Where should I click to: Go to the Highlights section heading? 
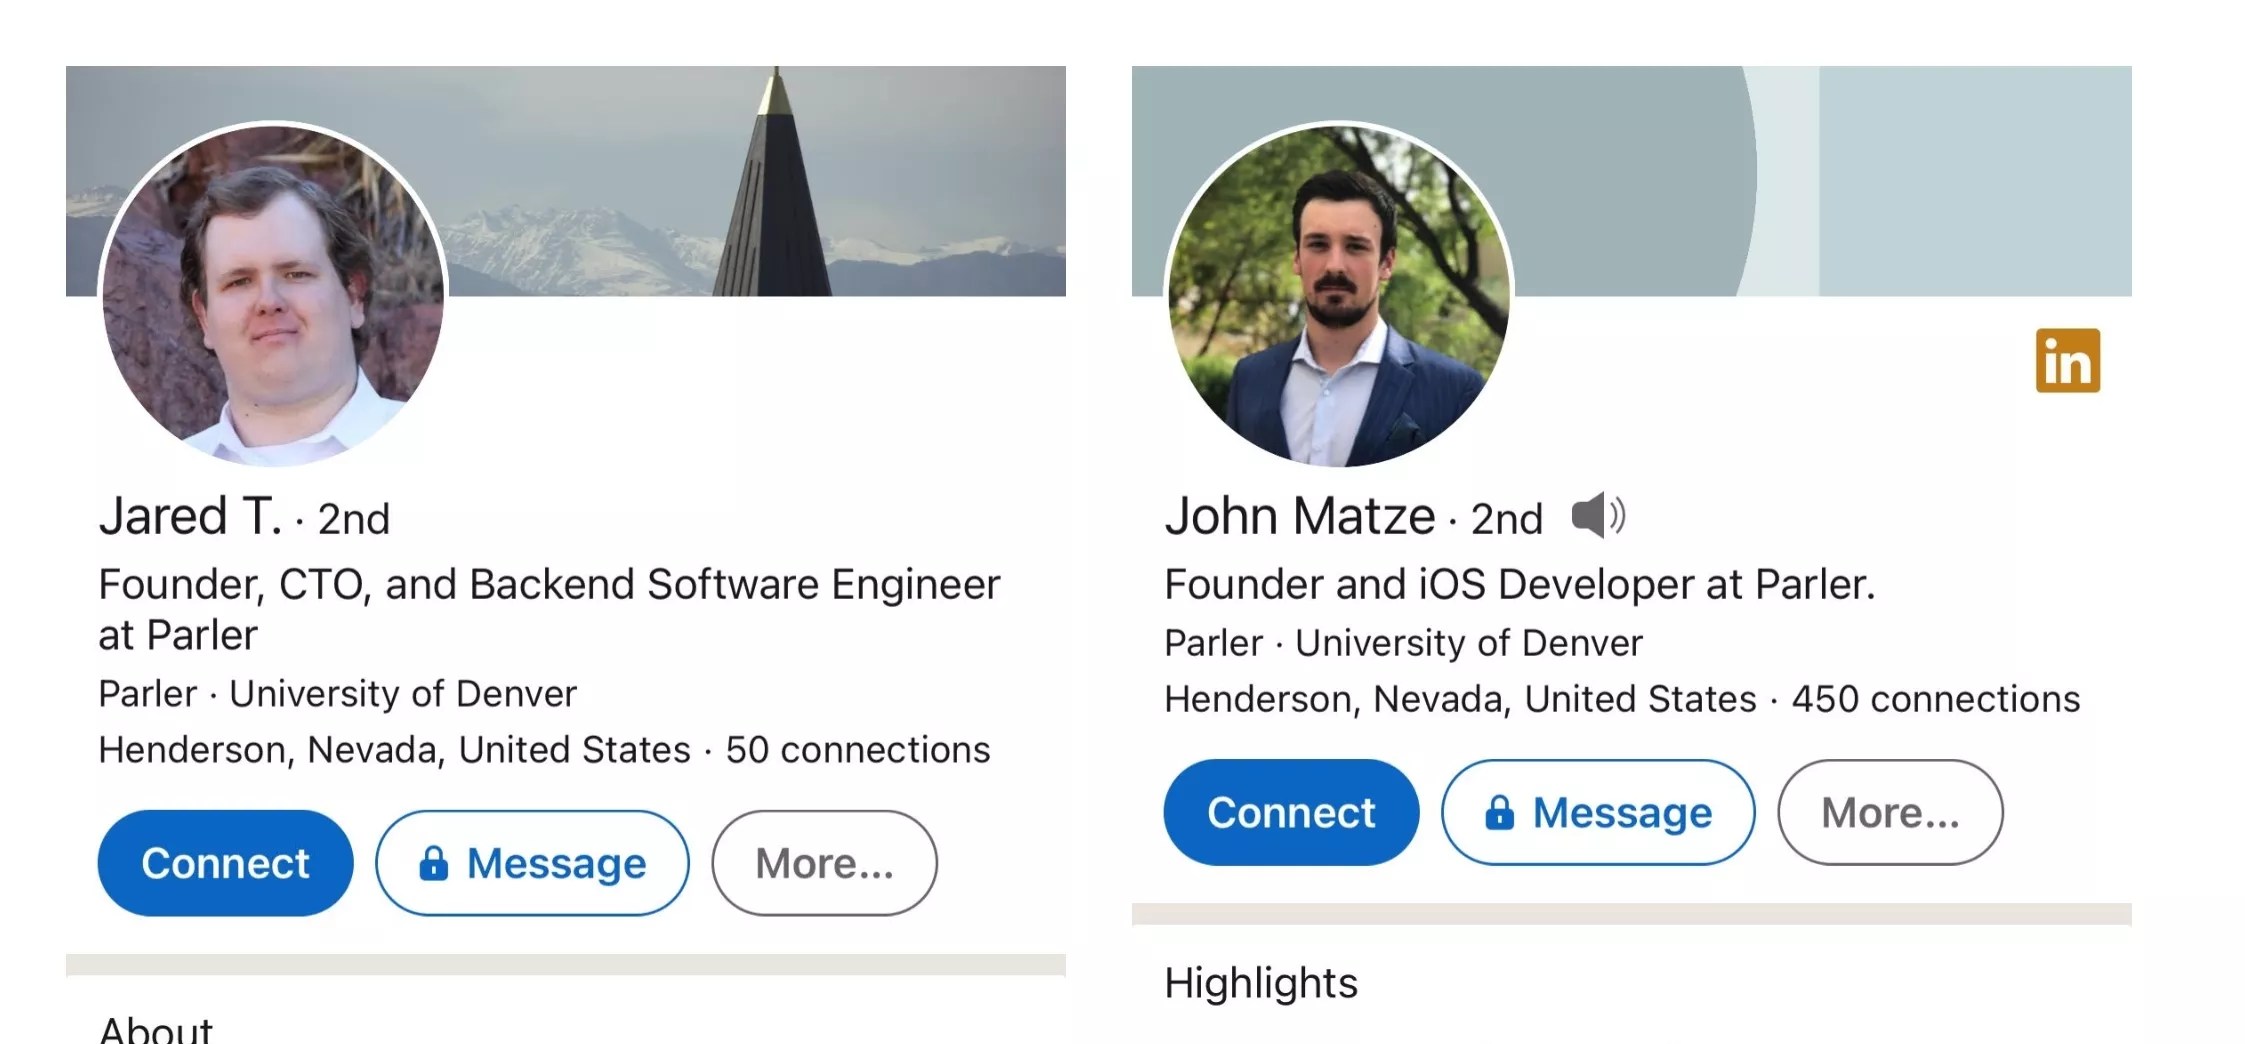click(x=1261, y=983)
